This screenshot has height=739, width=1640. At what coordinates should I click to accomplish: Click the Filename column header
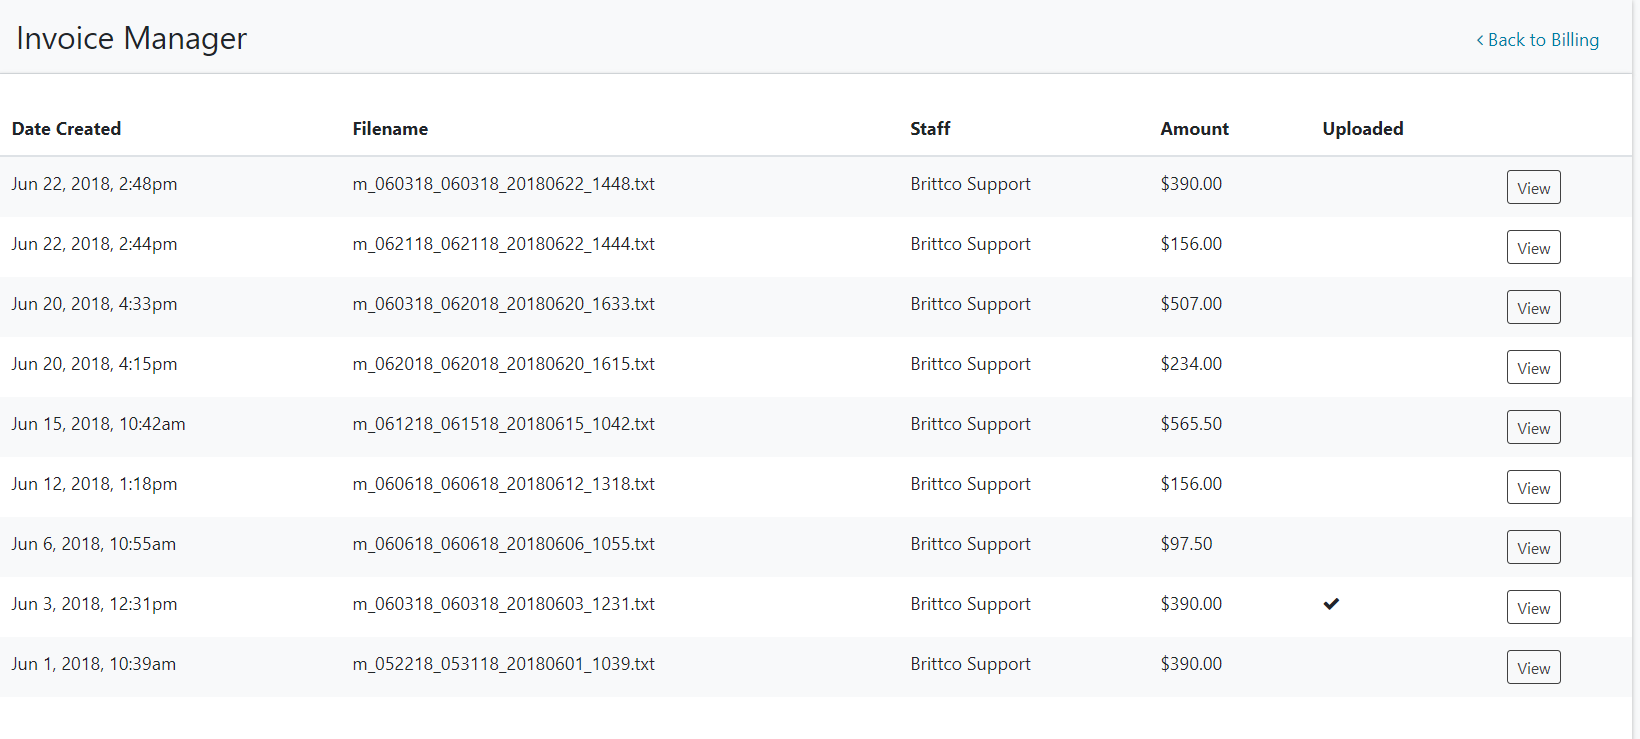coord(390,129)
